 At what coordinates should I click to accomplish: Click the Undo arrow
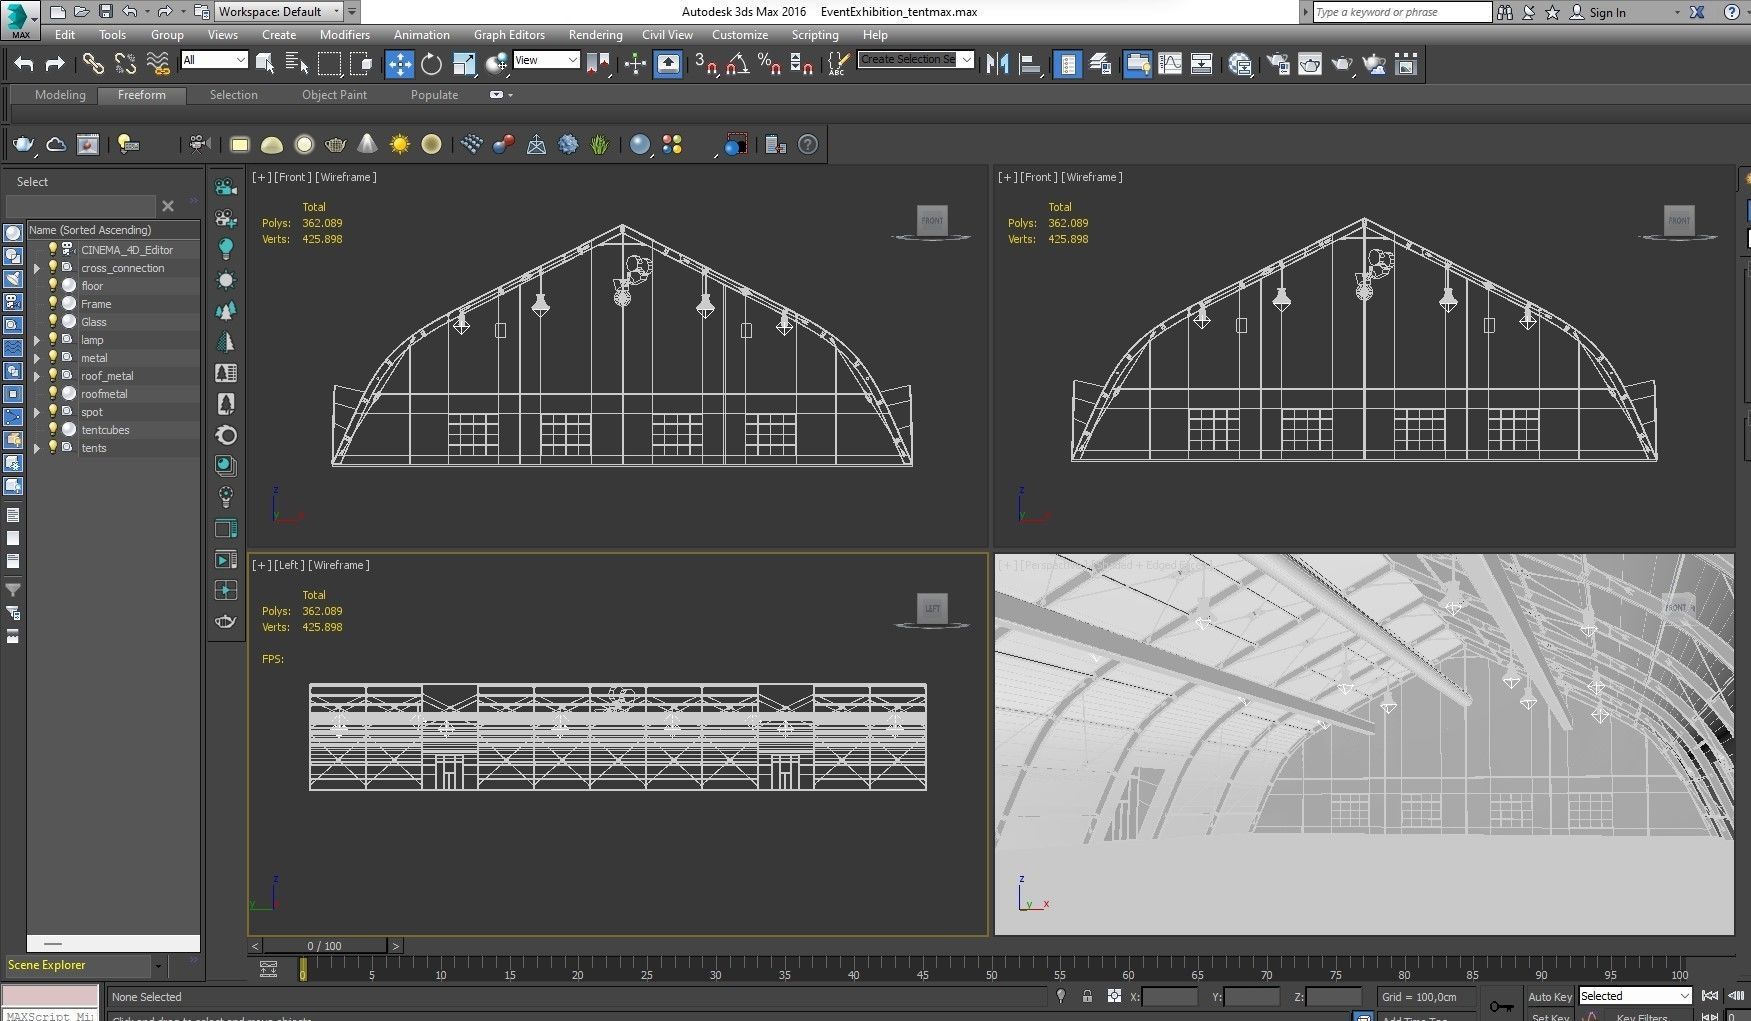point(23,65)
